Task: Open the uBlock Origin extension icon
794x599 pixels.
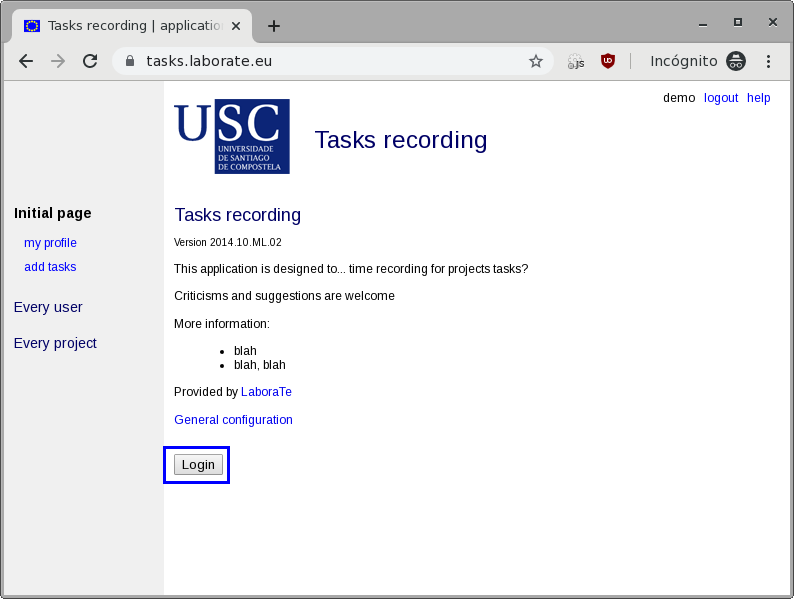Action: pos(607,61)
